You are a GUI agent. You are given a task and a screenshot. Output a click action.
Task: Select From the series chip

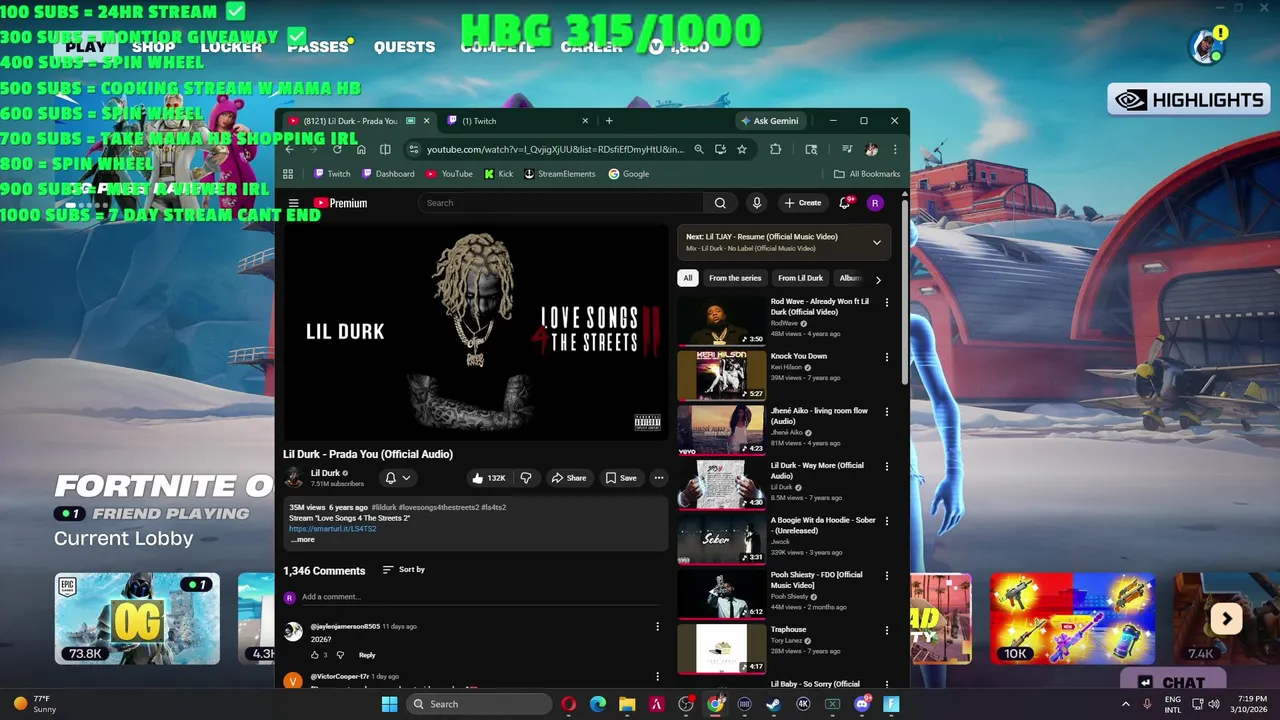point(735,278)
